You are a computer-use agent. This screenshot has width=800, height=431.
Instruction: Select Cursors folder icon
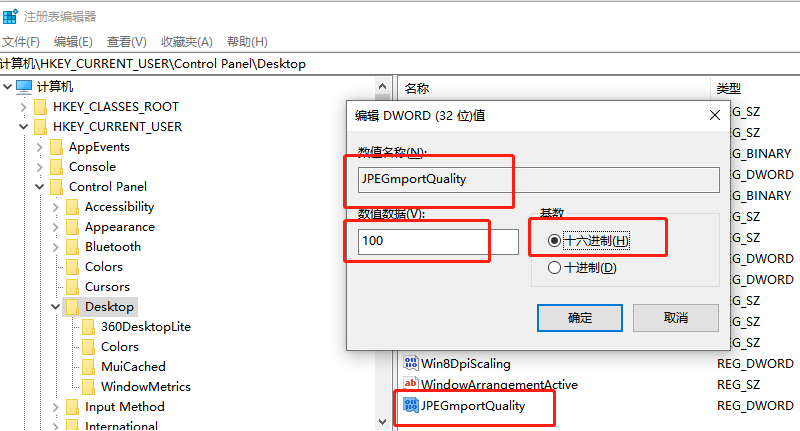(72, 287)
